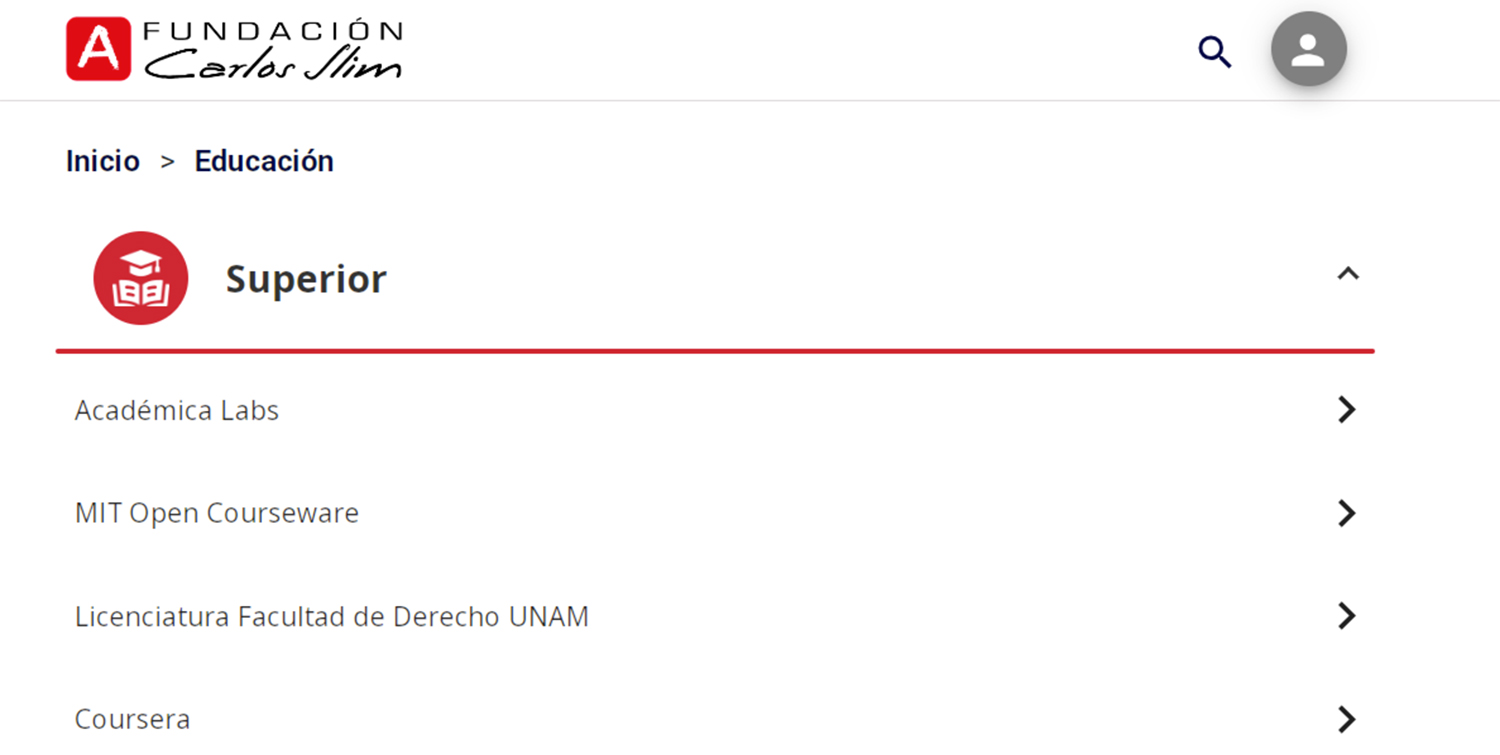This screenshot has width=1500, height=755.
Task: Click the red A logo icon
Action: click(x=98, y=48)
